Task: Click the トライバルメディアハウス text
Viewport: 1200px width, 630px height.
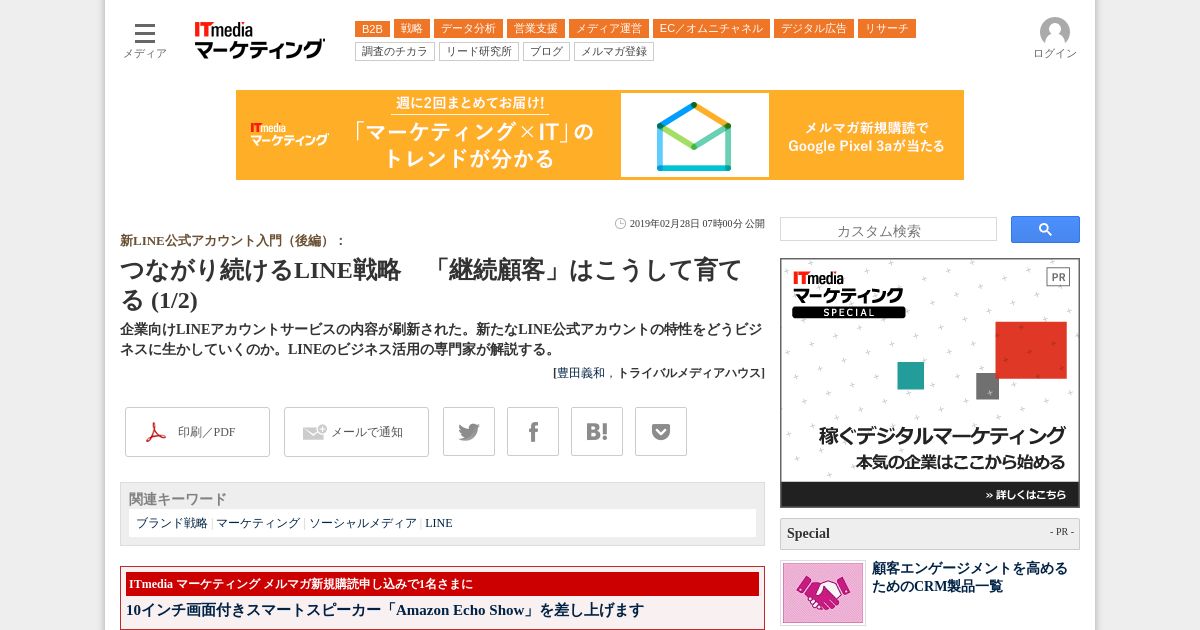Action: coord(689,373)
